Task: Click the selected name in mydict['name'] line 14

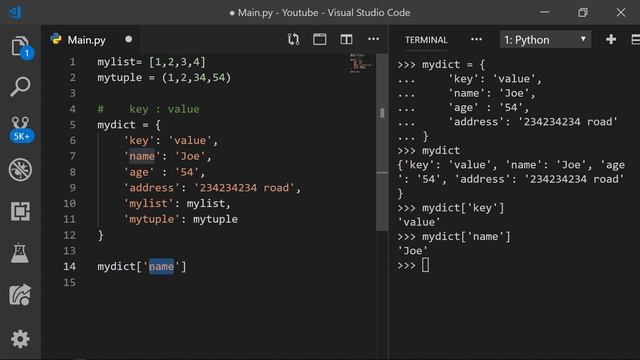Action: point(161,267)
